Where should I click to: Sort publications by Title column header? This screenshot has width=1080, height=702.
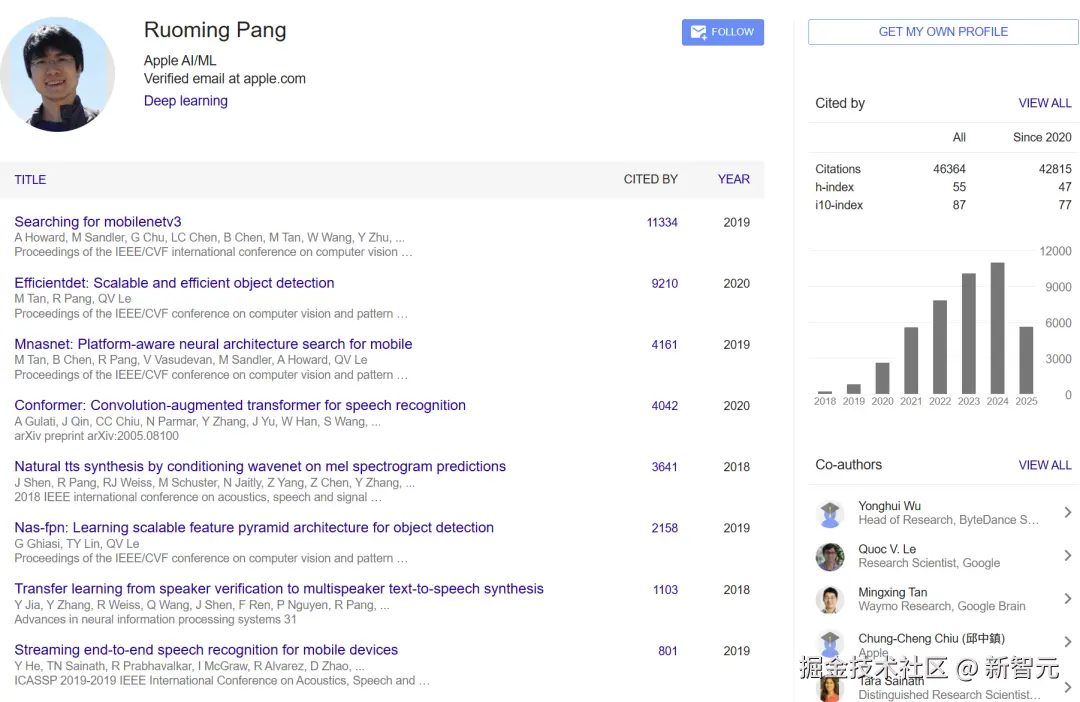coord(30,180)
